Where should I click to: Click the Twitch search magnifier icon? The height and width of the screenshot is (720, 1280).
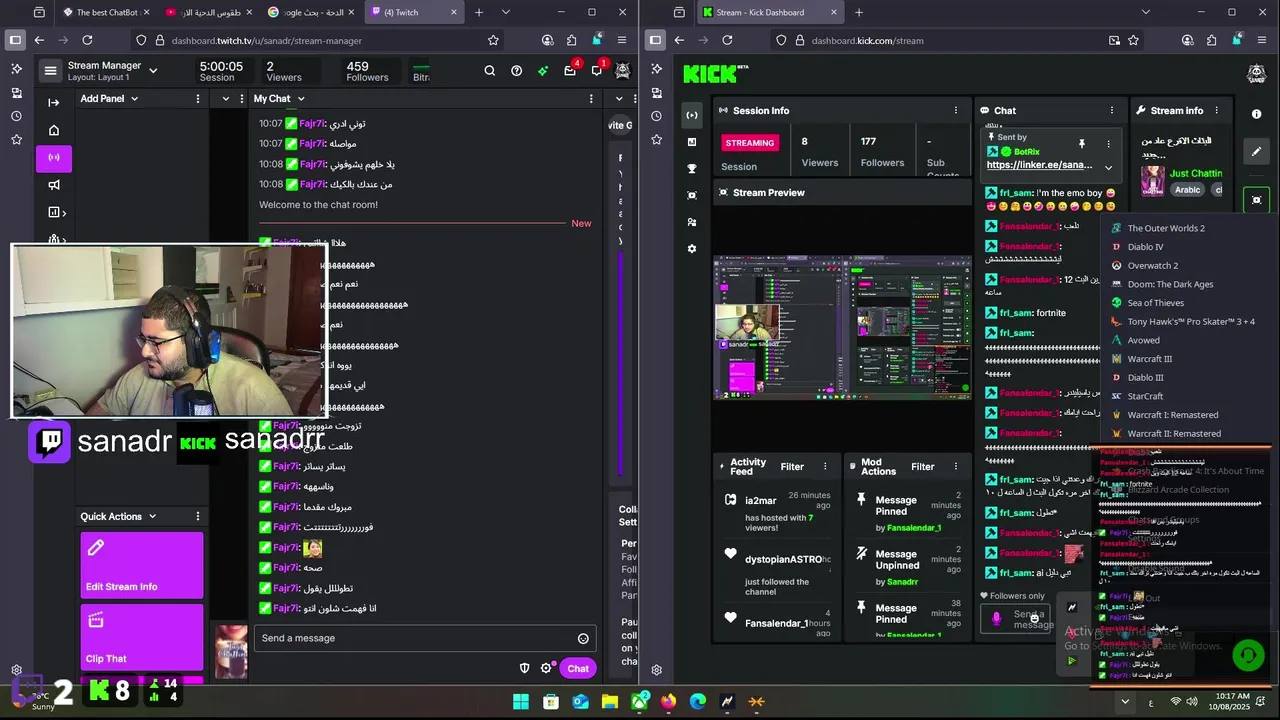489,71
